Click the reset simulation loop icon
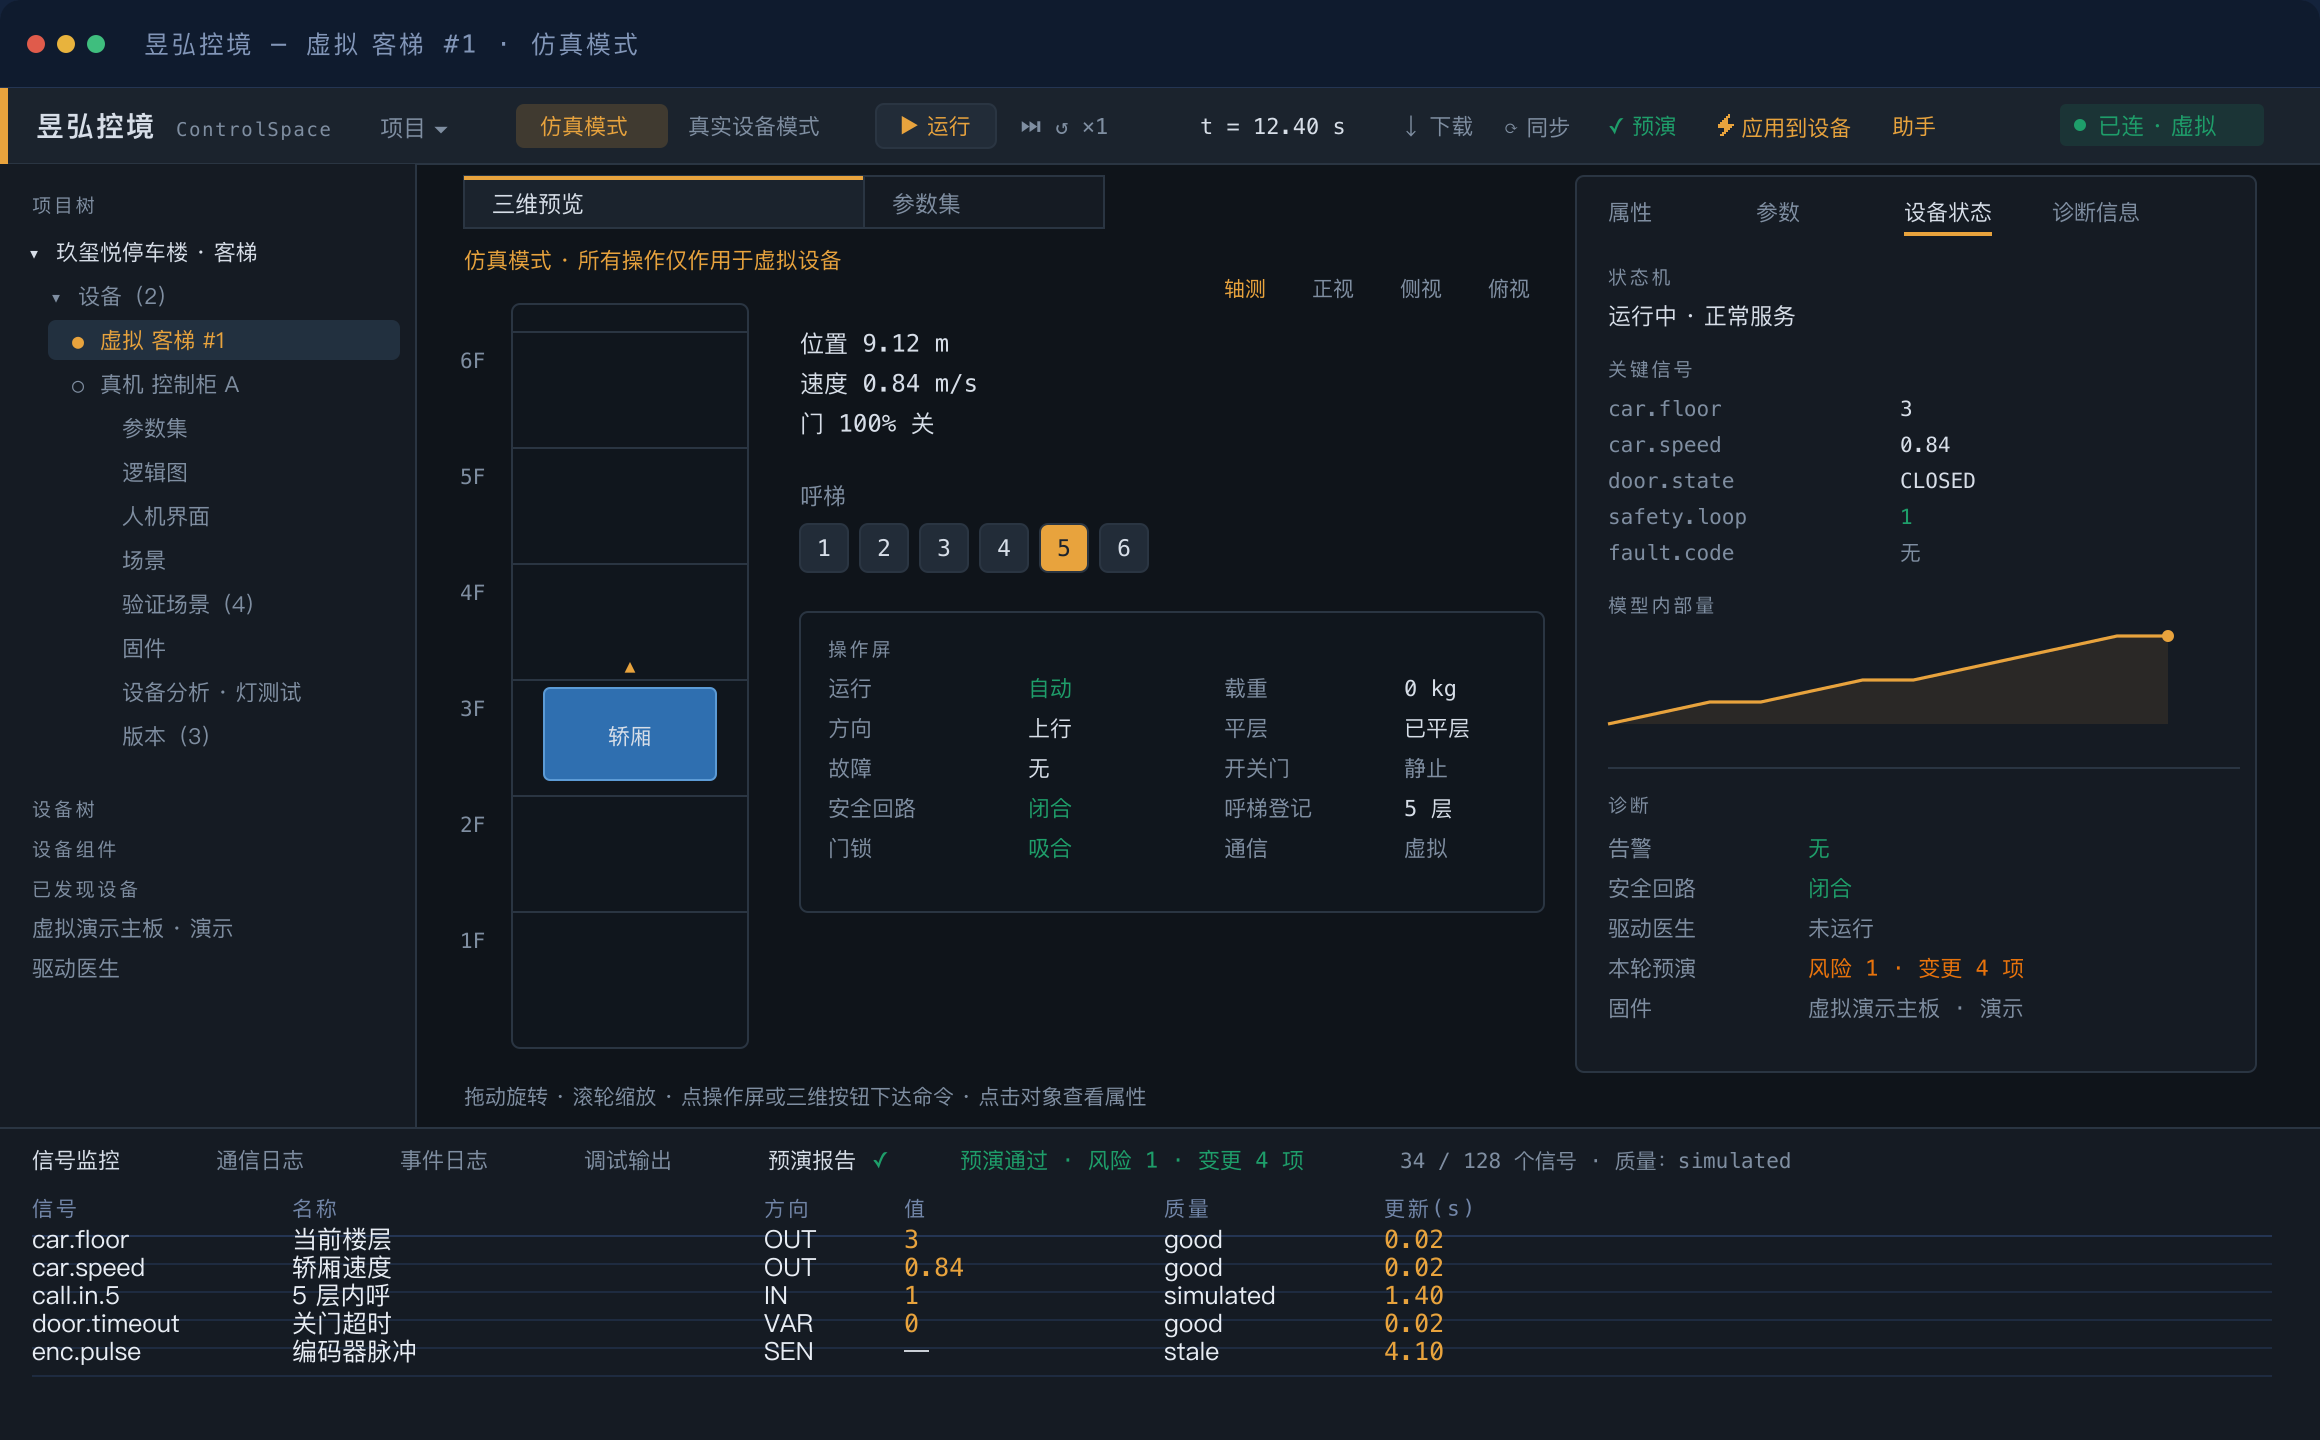The width and height of the screenshot is (2320, 1440). (1062, 127)
